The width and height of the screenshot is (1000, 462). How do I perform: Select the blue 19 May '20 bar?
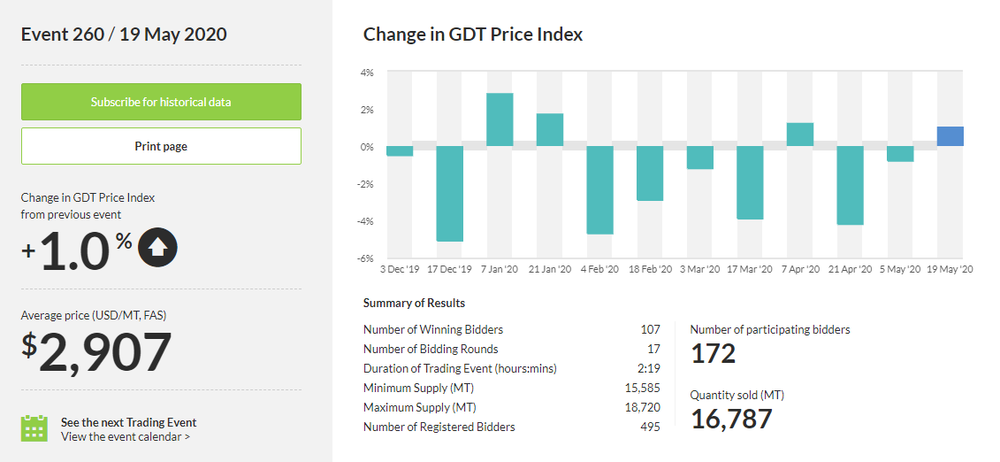coord(950,136)
